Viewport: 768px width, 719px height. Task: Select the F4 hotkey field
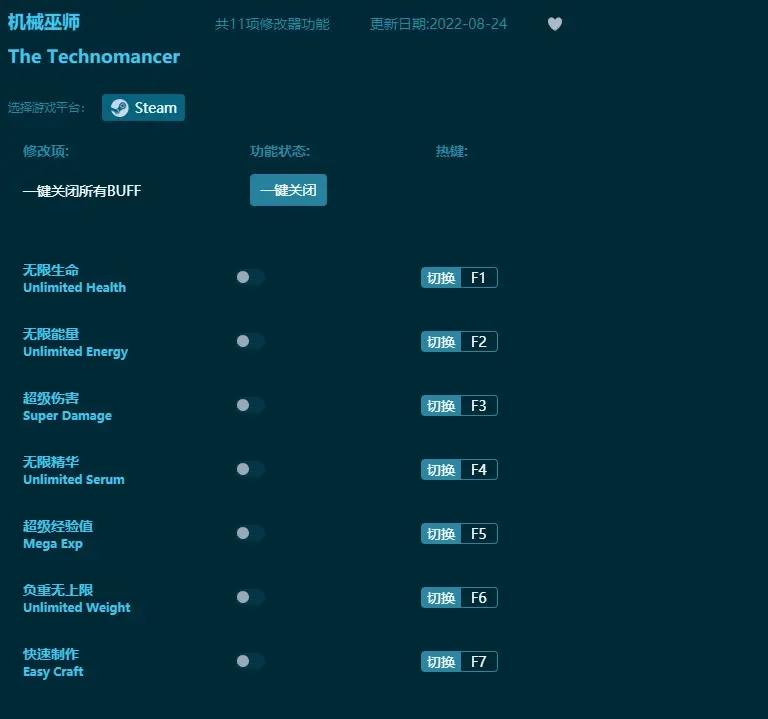[x=479, y=470]
